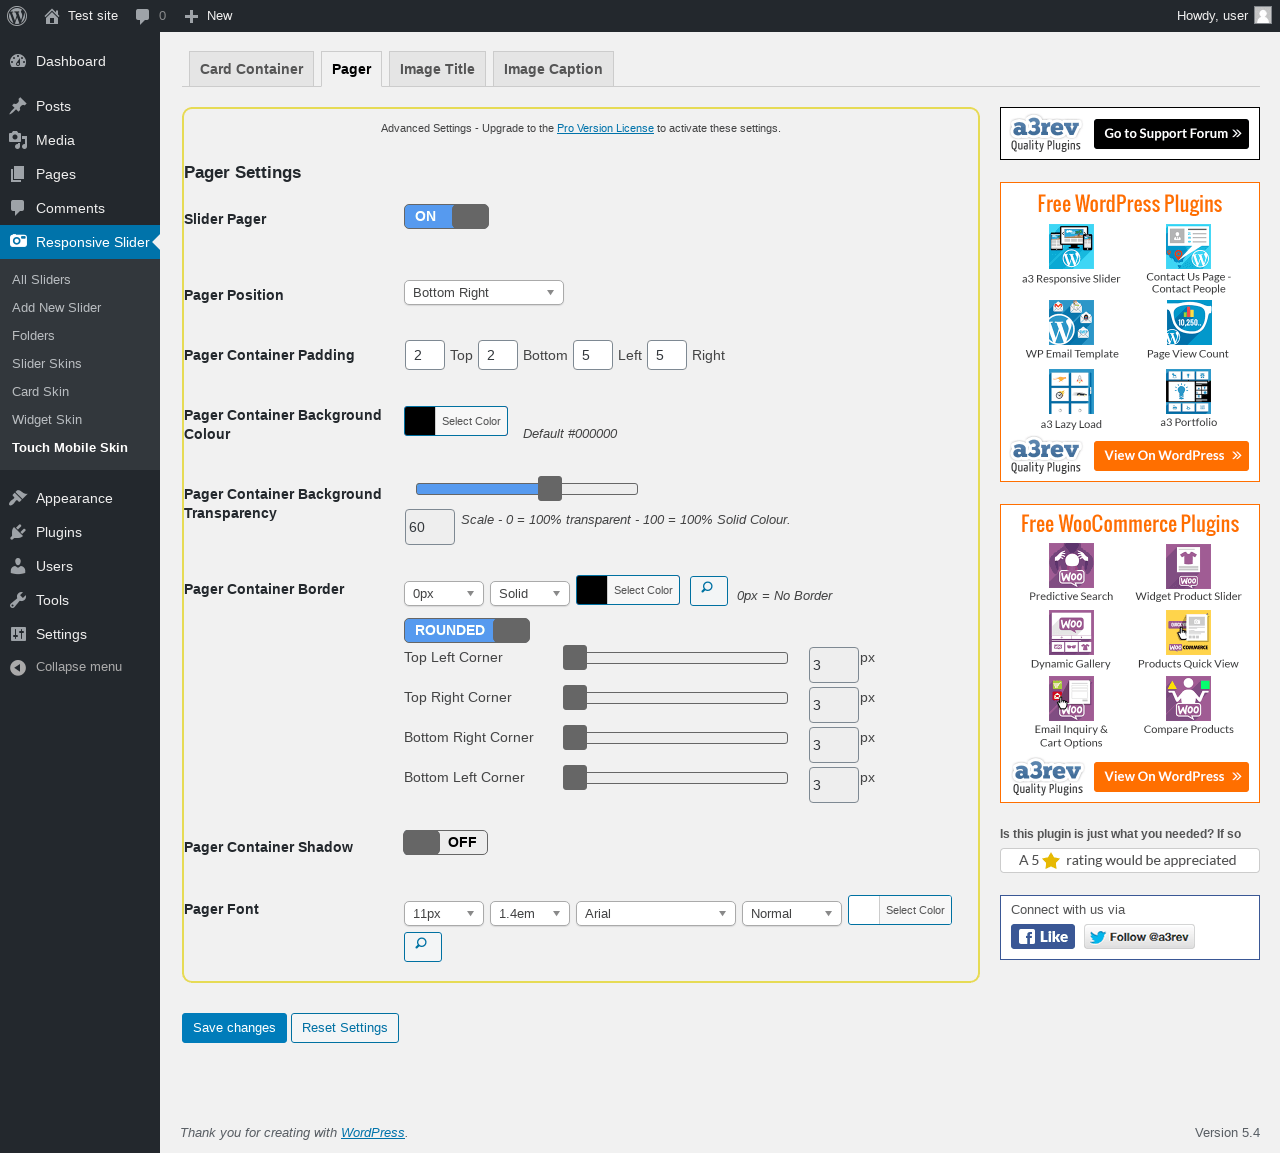Switch to the Card Container tab
The width and height of the screenshot is (1280, 1153).
point(251,69)
